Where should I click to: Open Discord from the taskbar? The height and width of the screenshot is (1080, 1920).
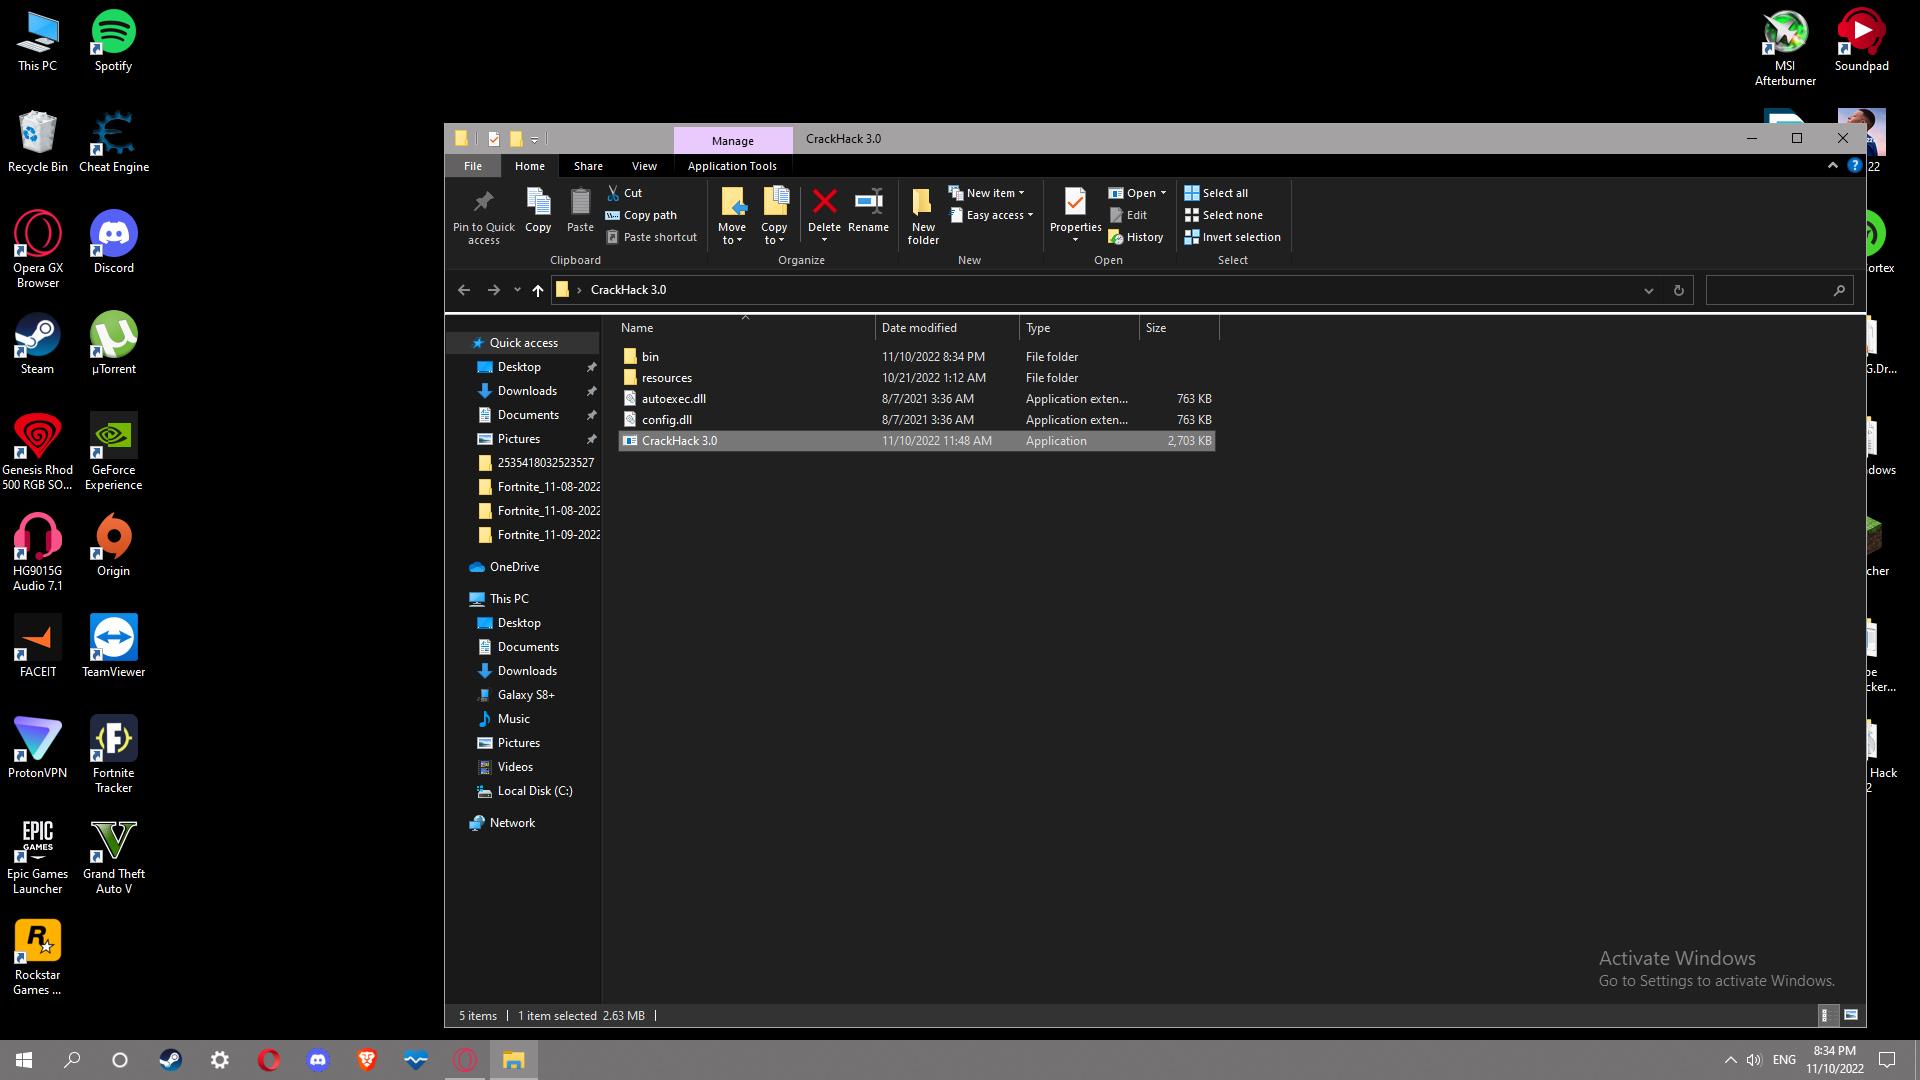318,1060
